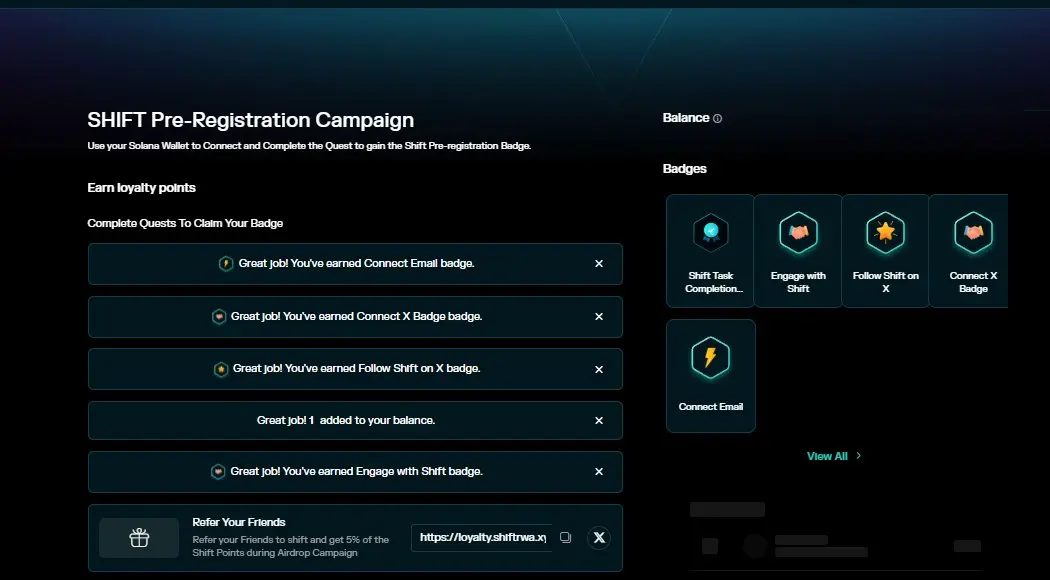Click the badge icon in Engage with Shift notification
1050x580 pixels.
(218, 472)
